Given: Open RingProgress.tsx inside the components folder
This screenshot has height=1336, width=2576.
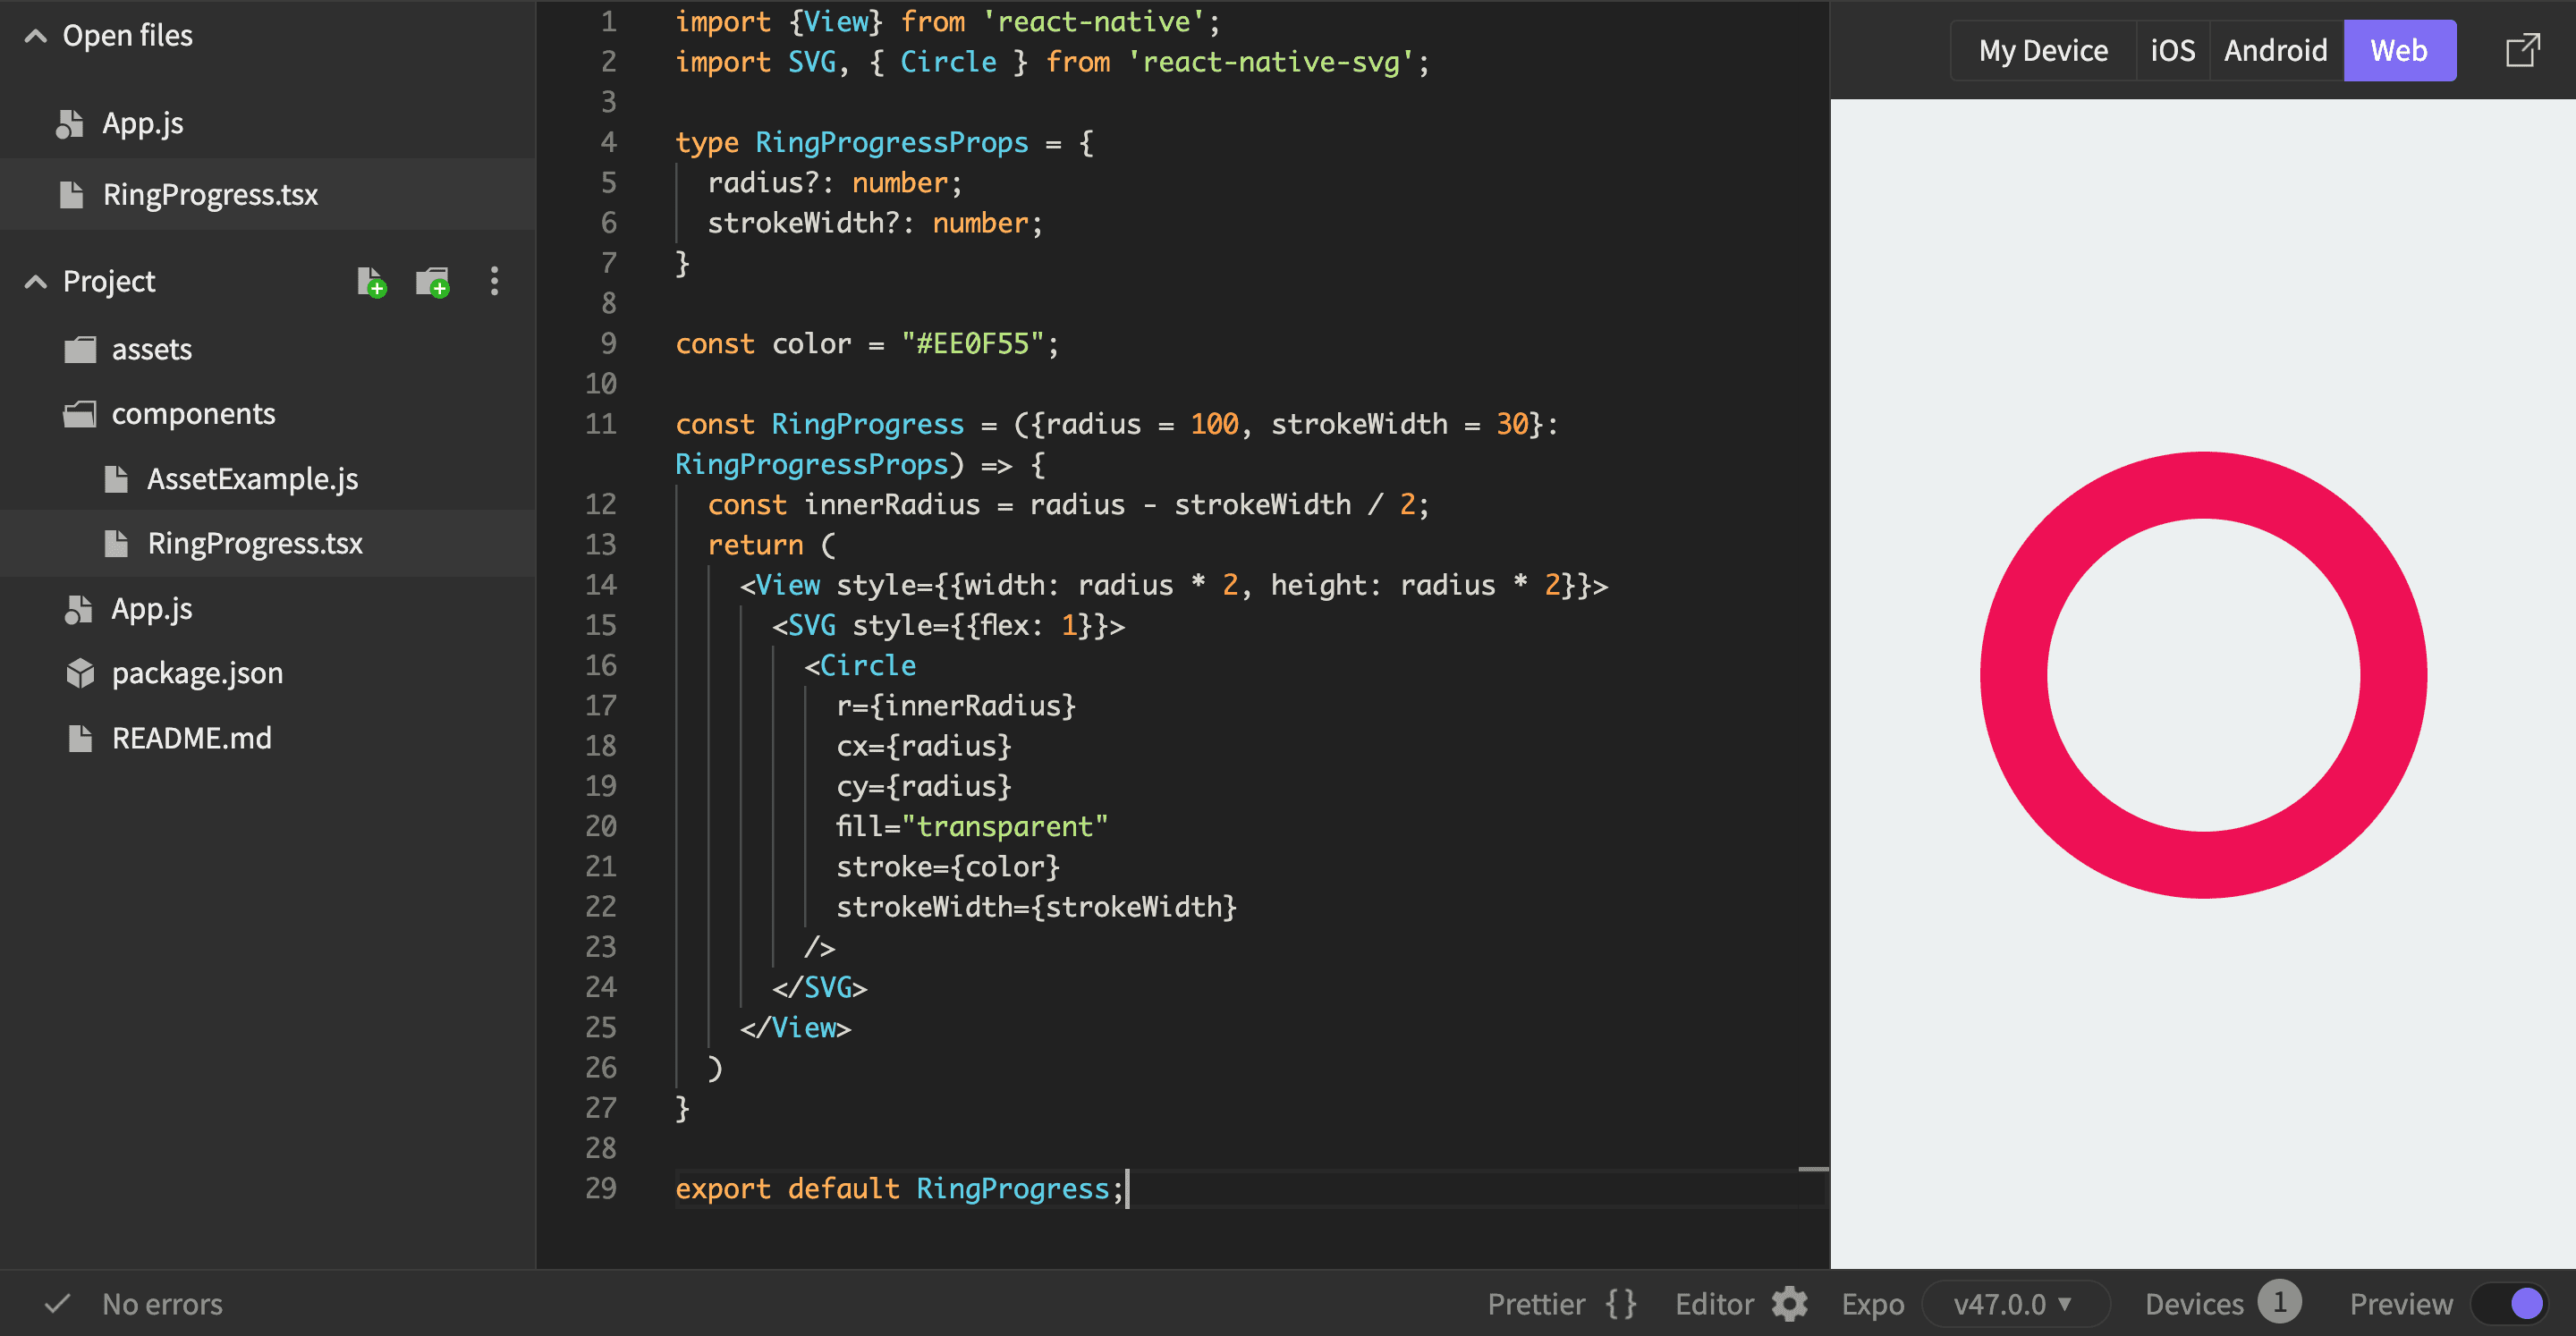Looking at the screenshot, I should click(x=255, y=543).
